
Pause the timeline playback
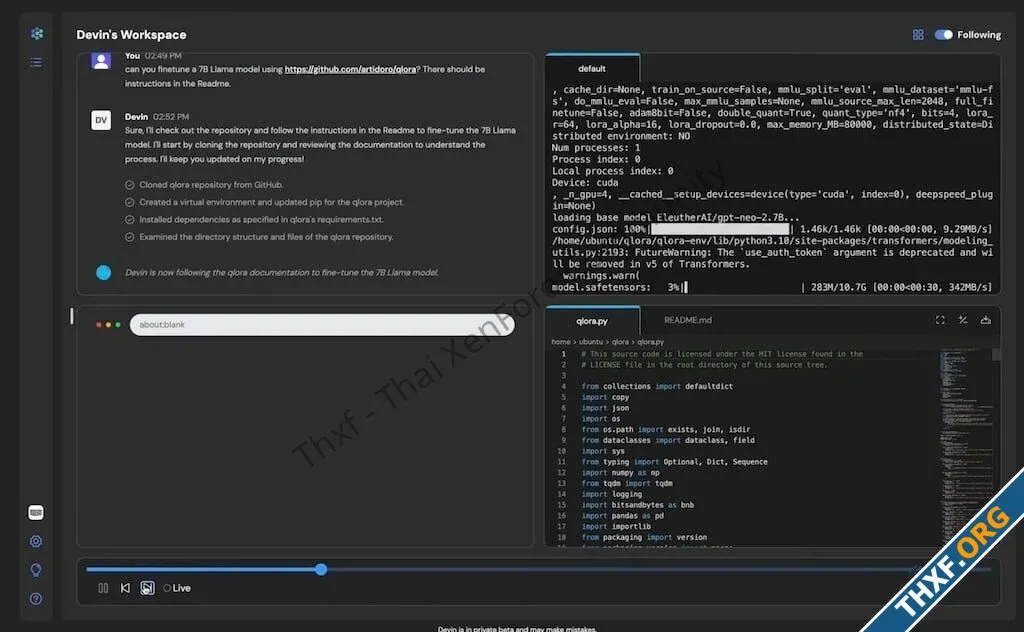pyautogui.click(x=103, y=588)
